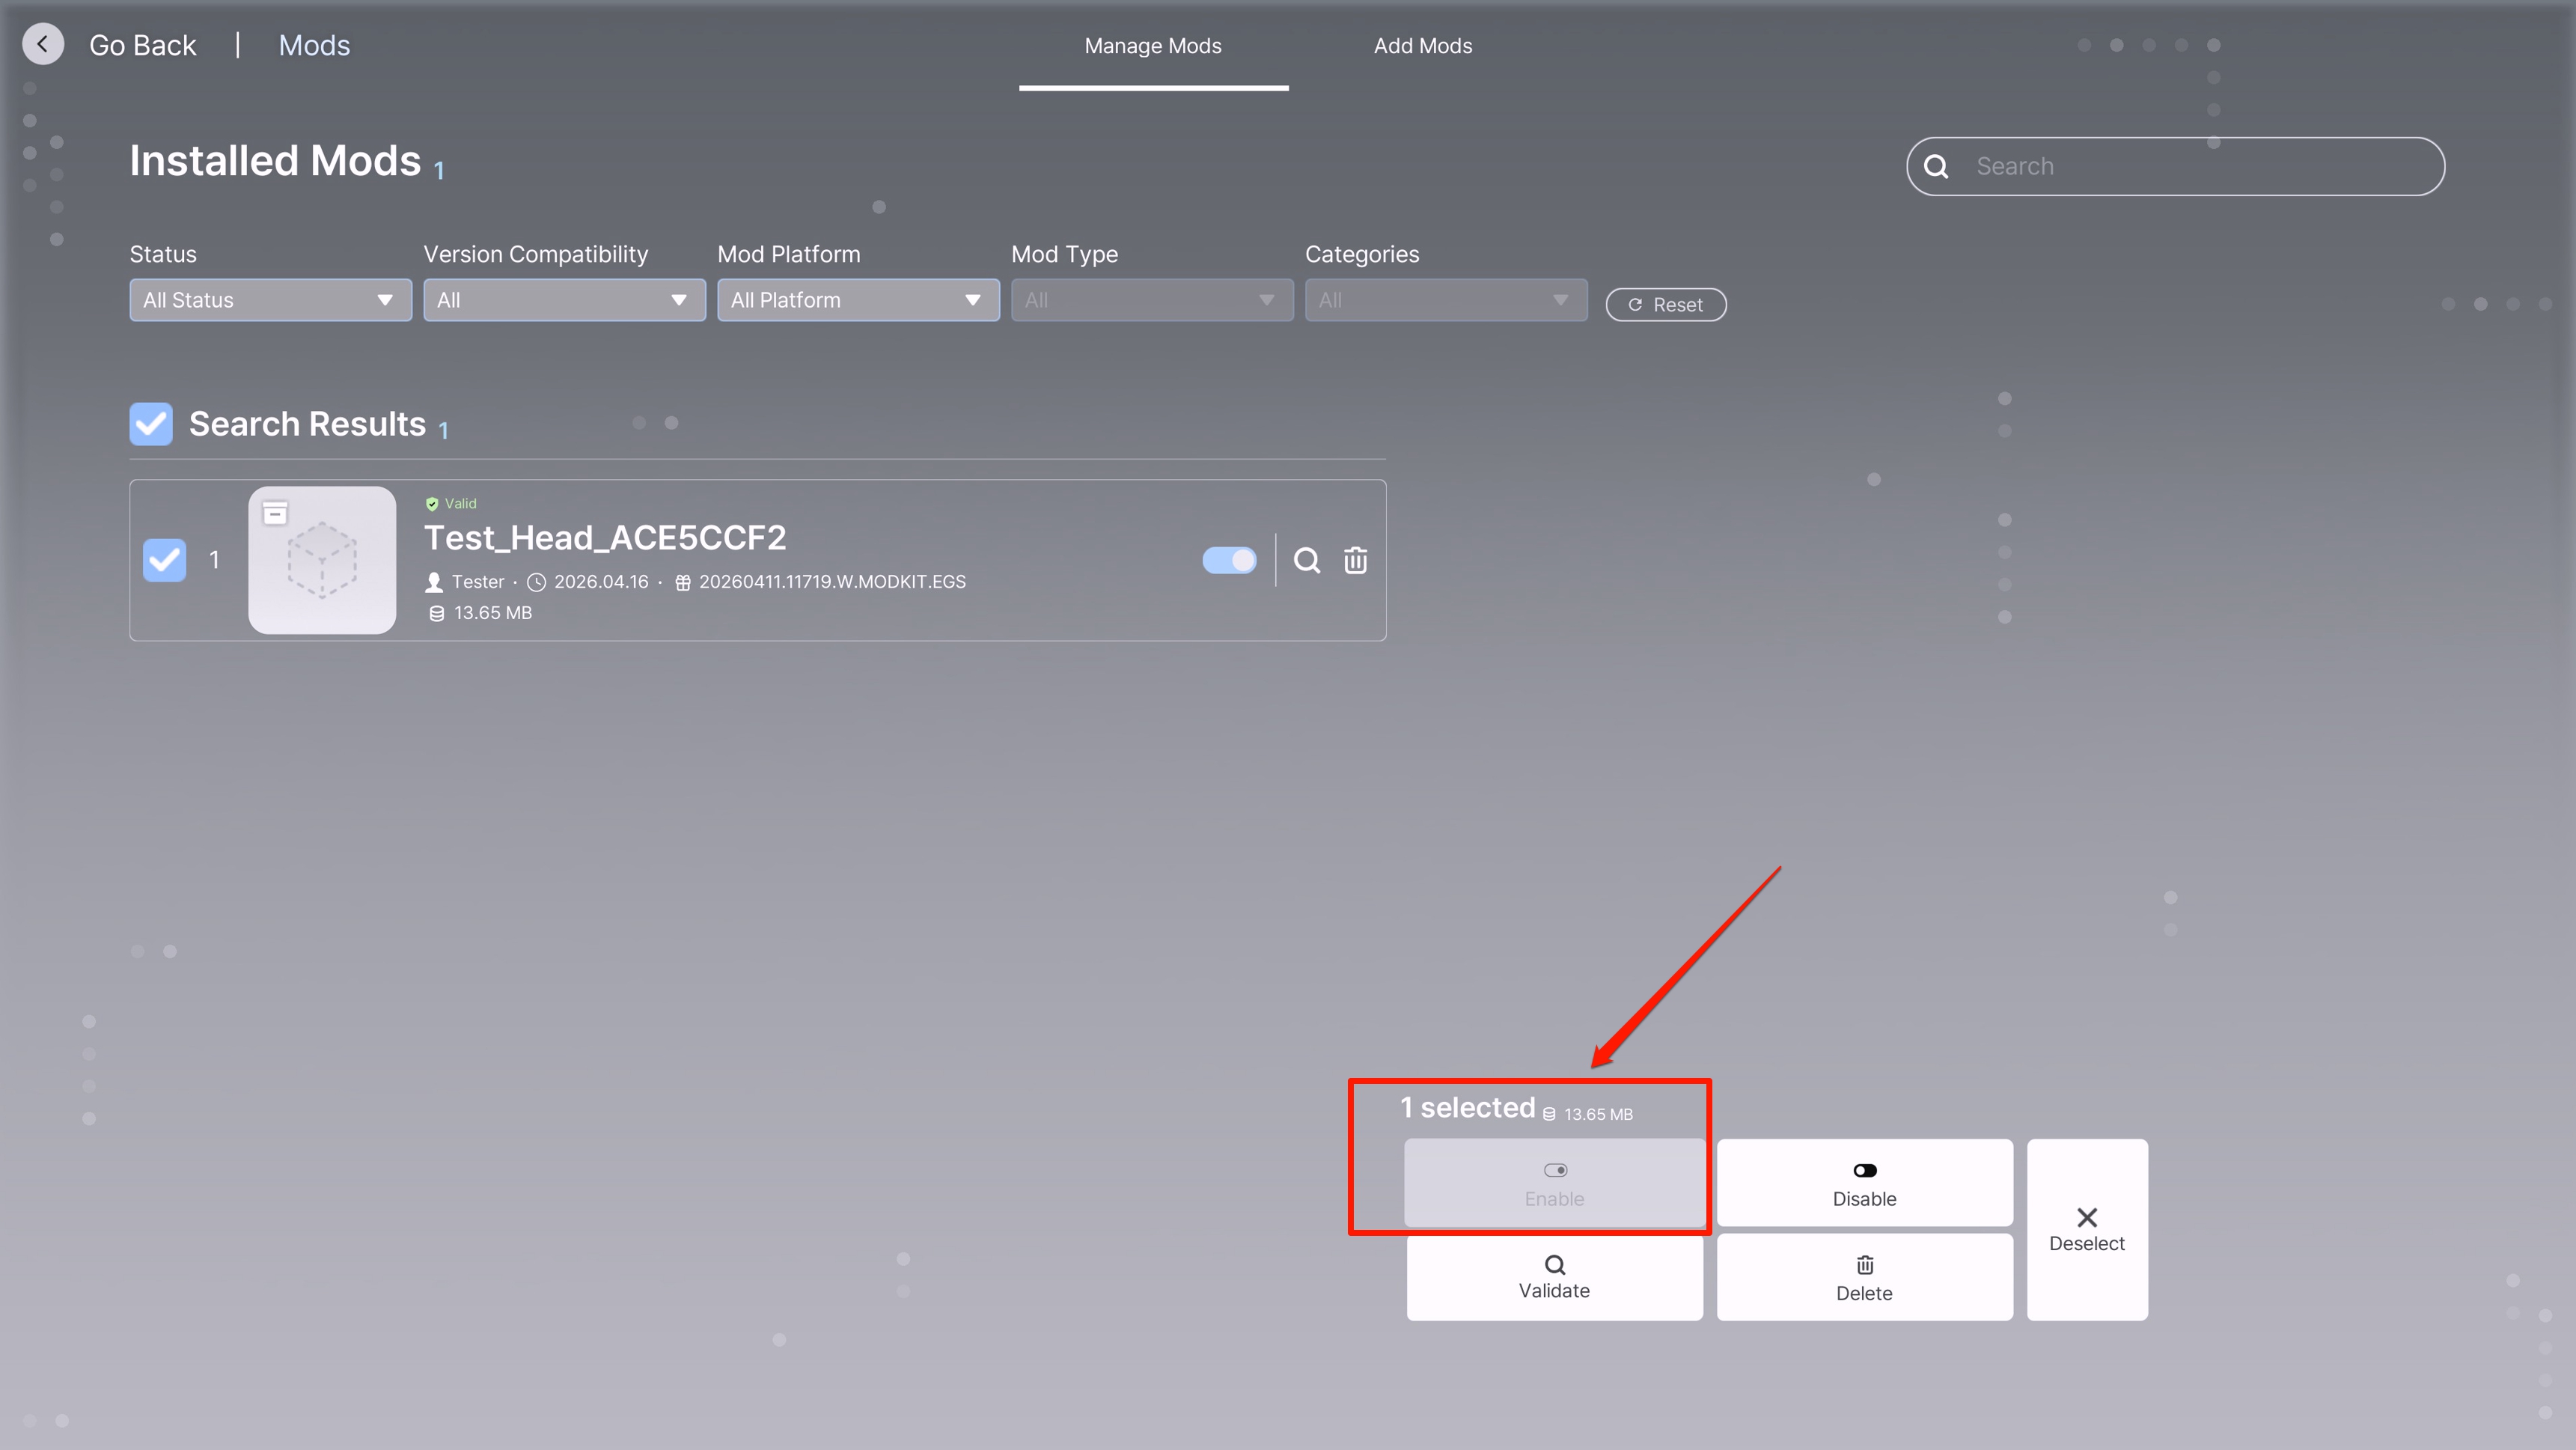
Task: Click the magnifier icon in the Search box
Action: [1936, 167]
